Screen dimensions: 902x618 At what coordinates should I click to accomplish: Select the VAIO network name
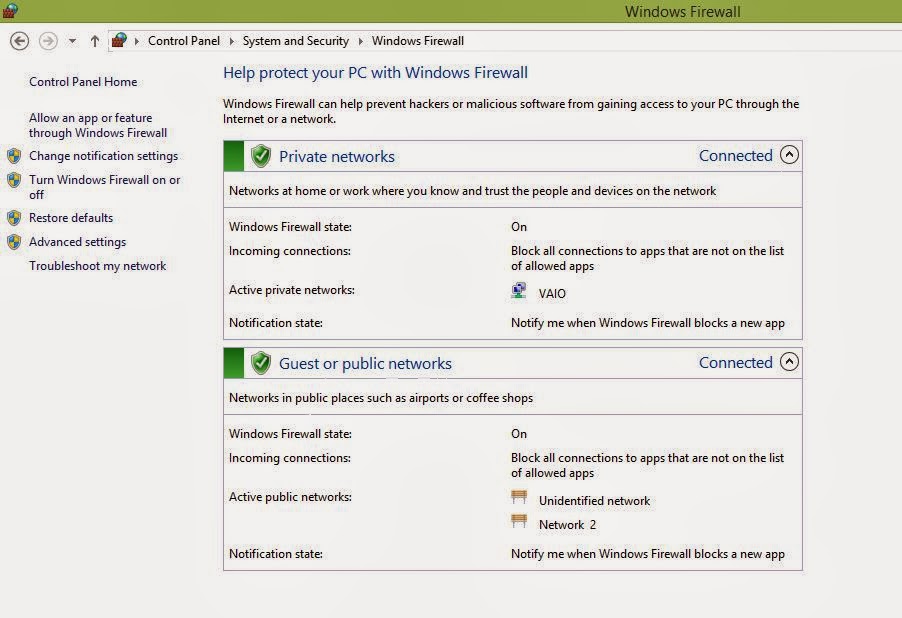coord(552,293)
